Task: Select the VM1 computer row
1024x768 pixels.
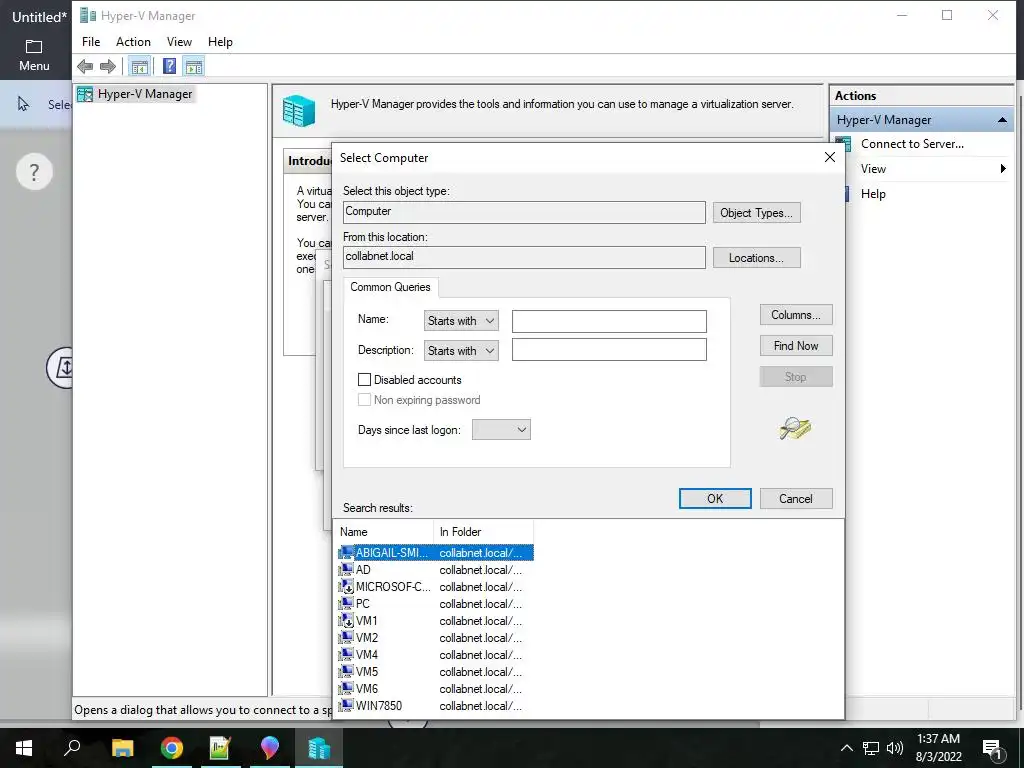Action: [435, 620]
